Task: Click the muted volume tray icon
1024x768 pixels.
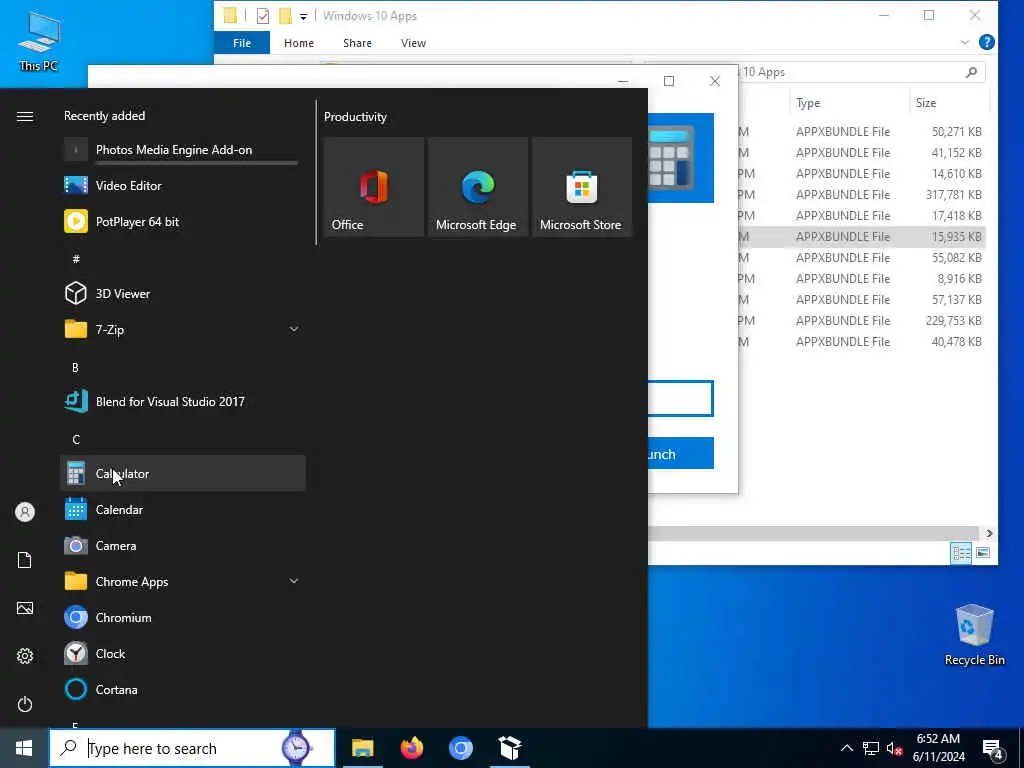Action: point(895,748)
